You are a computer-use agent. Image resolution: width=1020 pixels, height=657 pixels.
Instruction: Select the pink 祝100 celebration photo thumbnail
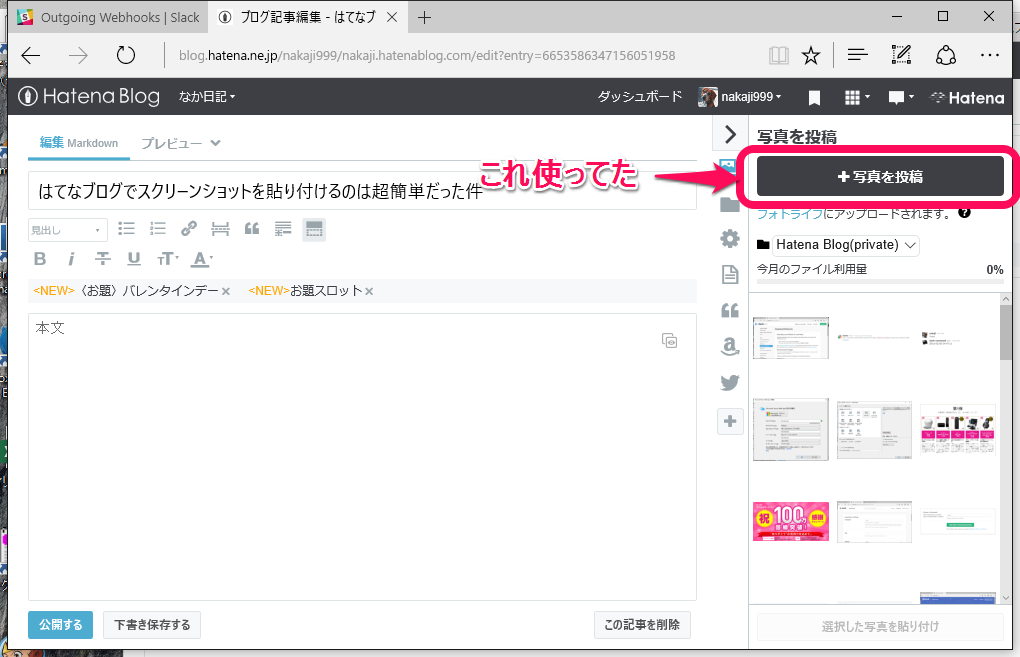[x=790, y=521]
